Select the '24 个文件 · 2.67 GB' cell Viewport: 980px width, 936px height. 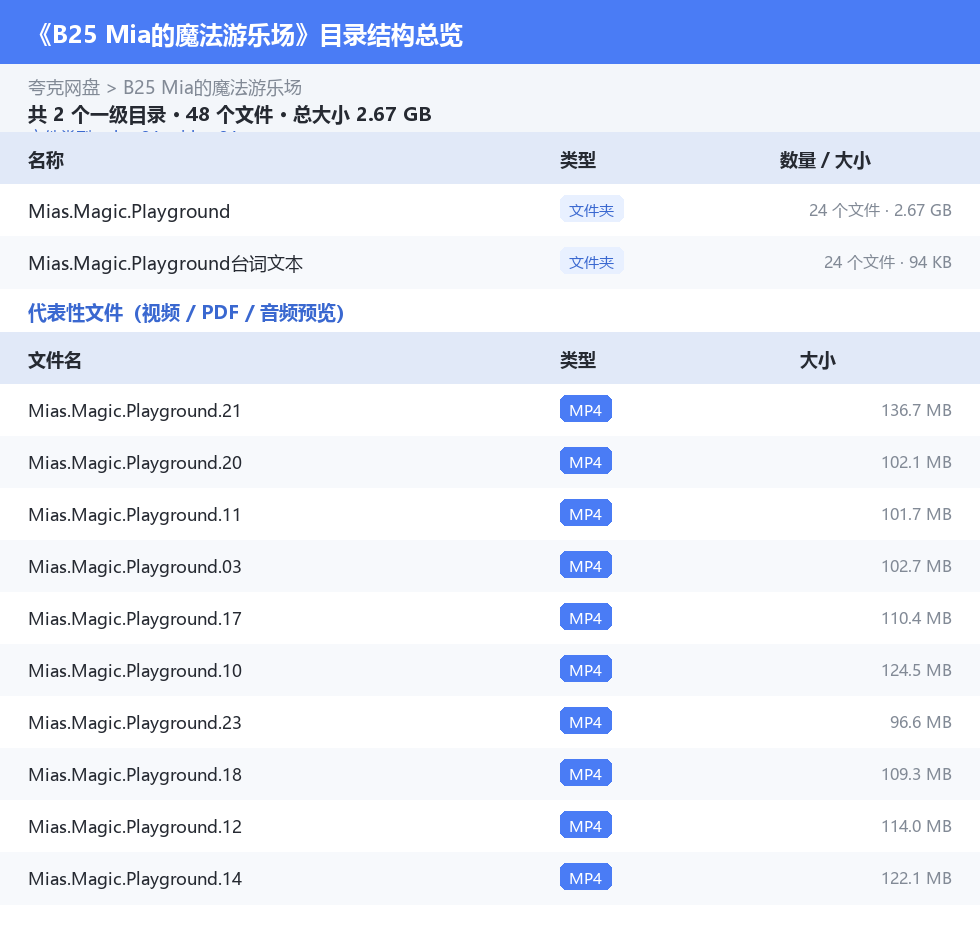point(880,210)
